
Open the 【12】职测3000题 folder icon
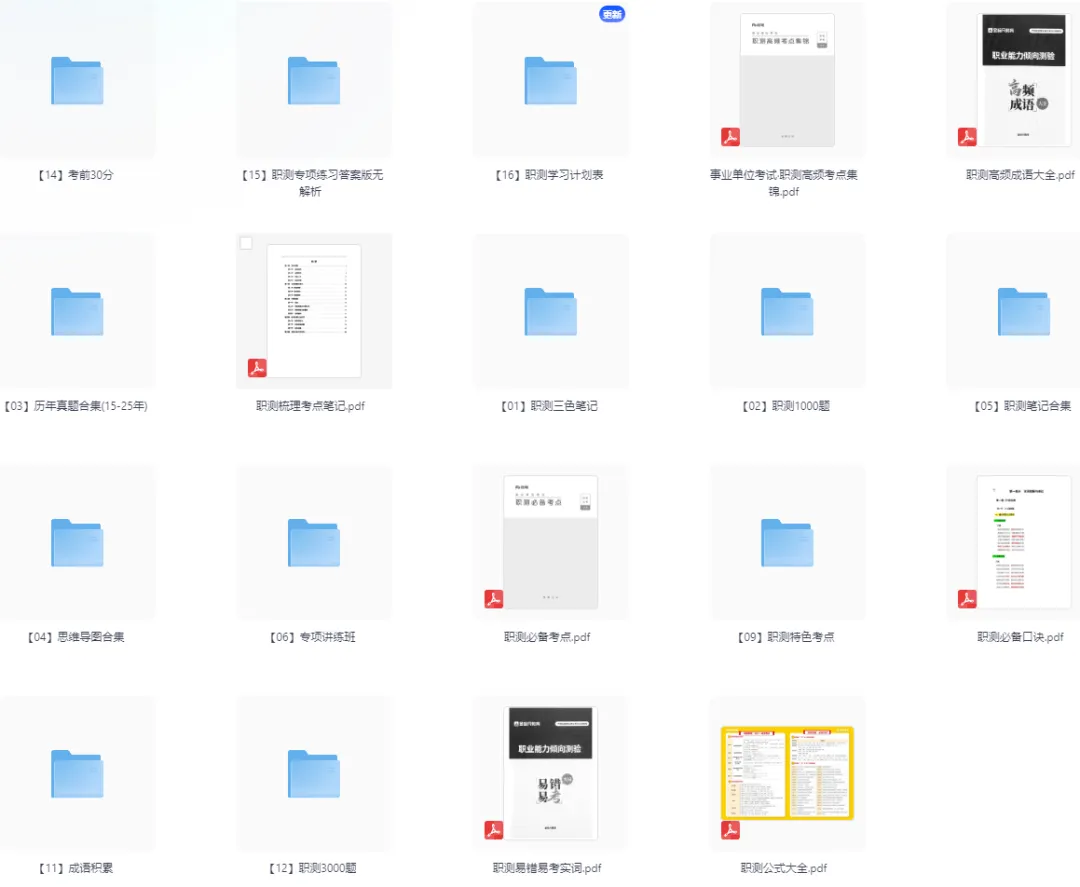tap(314, 774)
